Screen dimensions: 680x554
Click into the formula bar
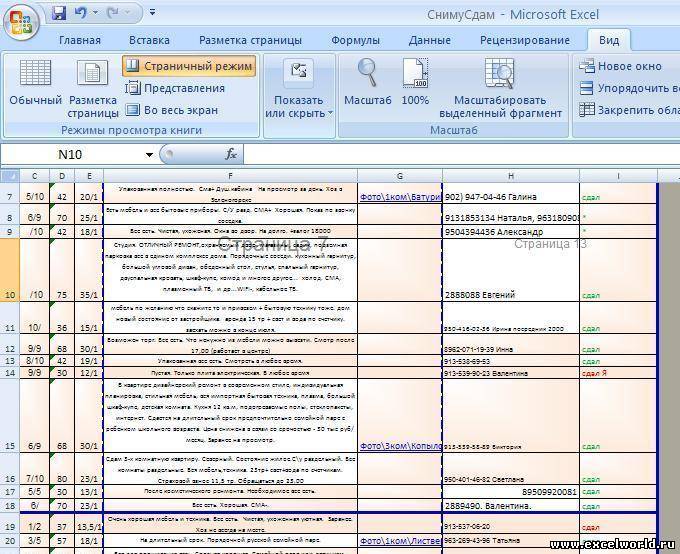click(461, 154)
